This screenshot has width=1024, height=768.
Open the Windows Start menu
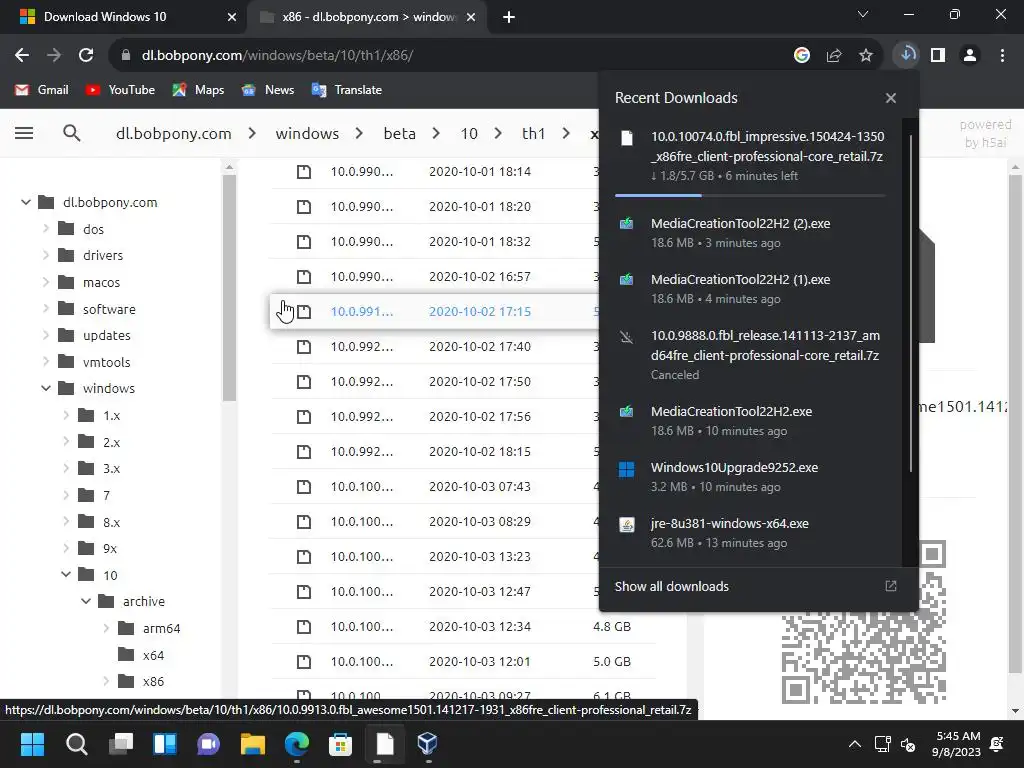pos(32,744)
